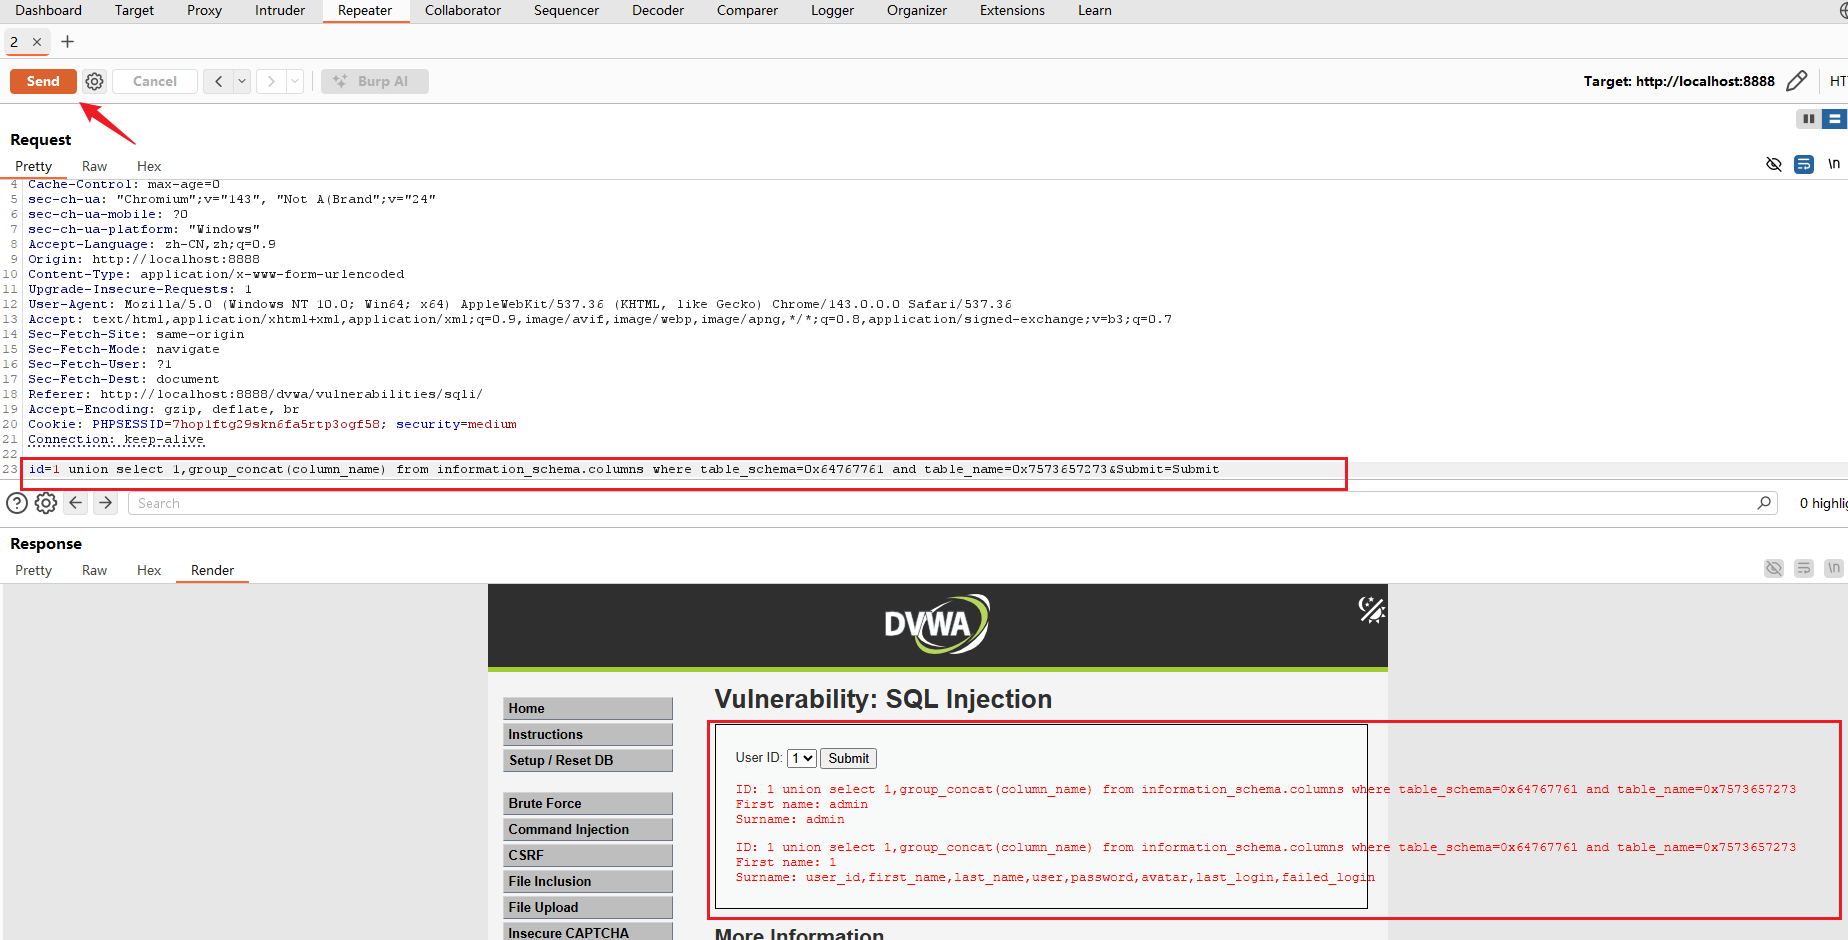The width and height of the screenshot is (1848, 940).
Task: Switch Response view to Hex
Action: pyautogui.click(x=149, y=570)
